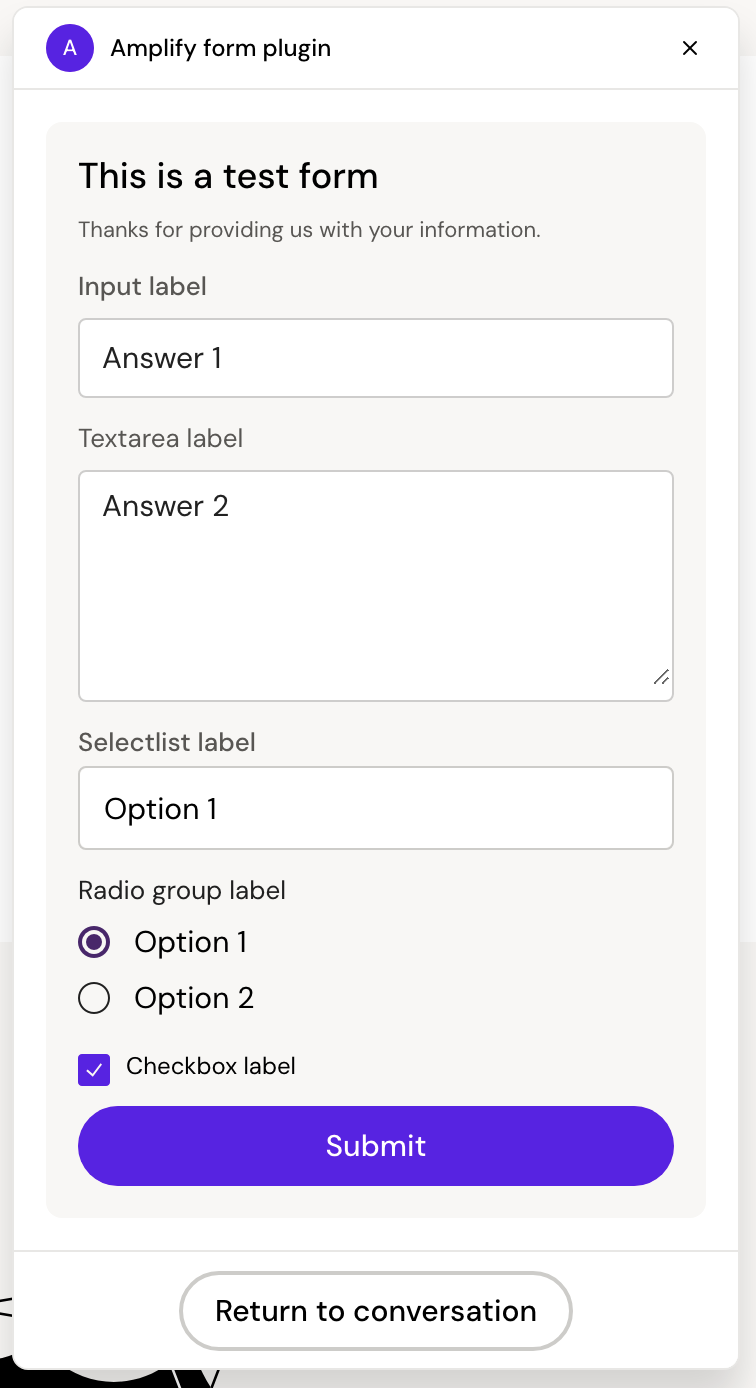The width and height of the screenshot is (756, 1388).
Task: Click the "Thanks for providing us" description text
Action: (309, 230)
